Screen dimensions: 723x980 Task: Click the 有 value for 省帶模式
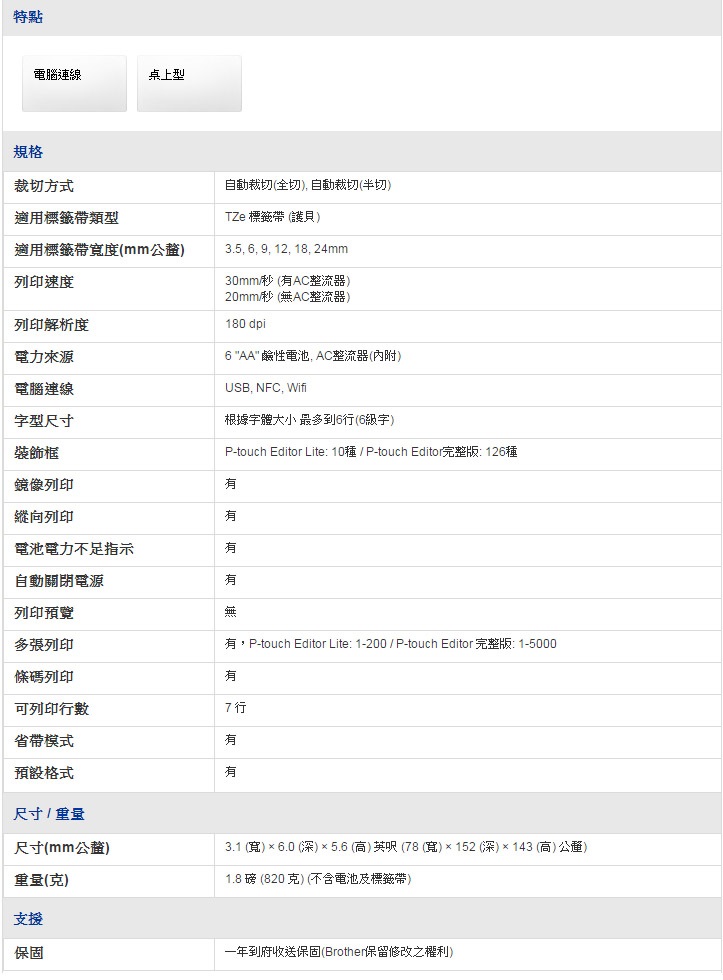(231, 739)
